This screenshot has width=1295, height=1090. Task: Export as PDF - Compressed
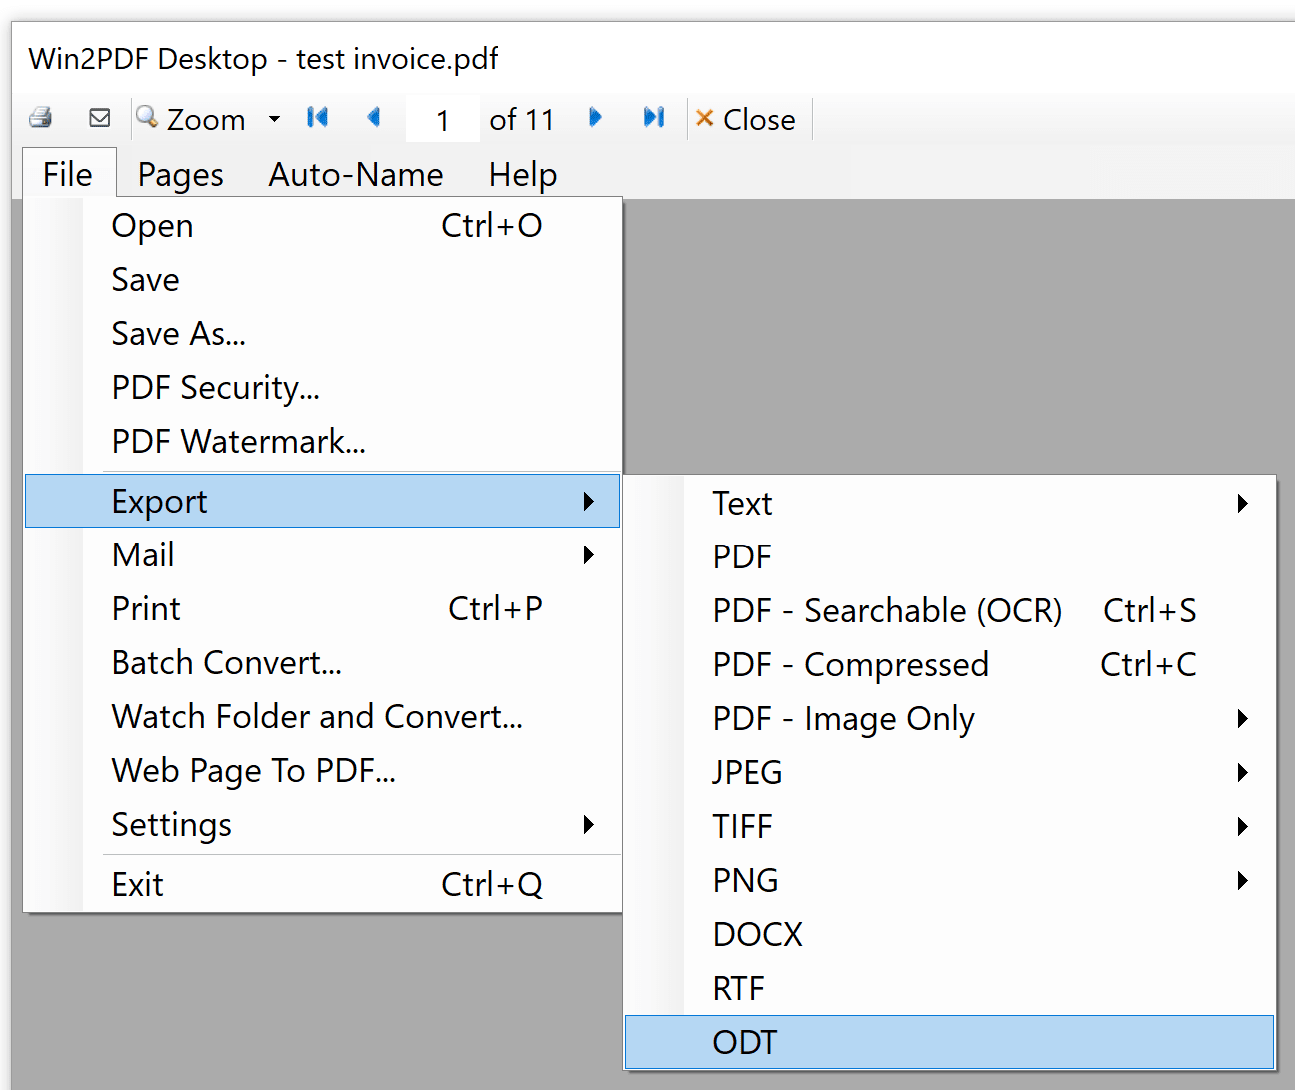click(x=950, y=665)
